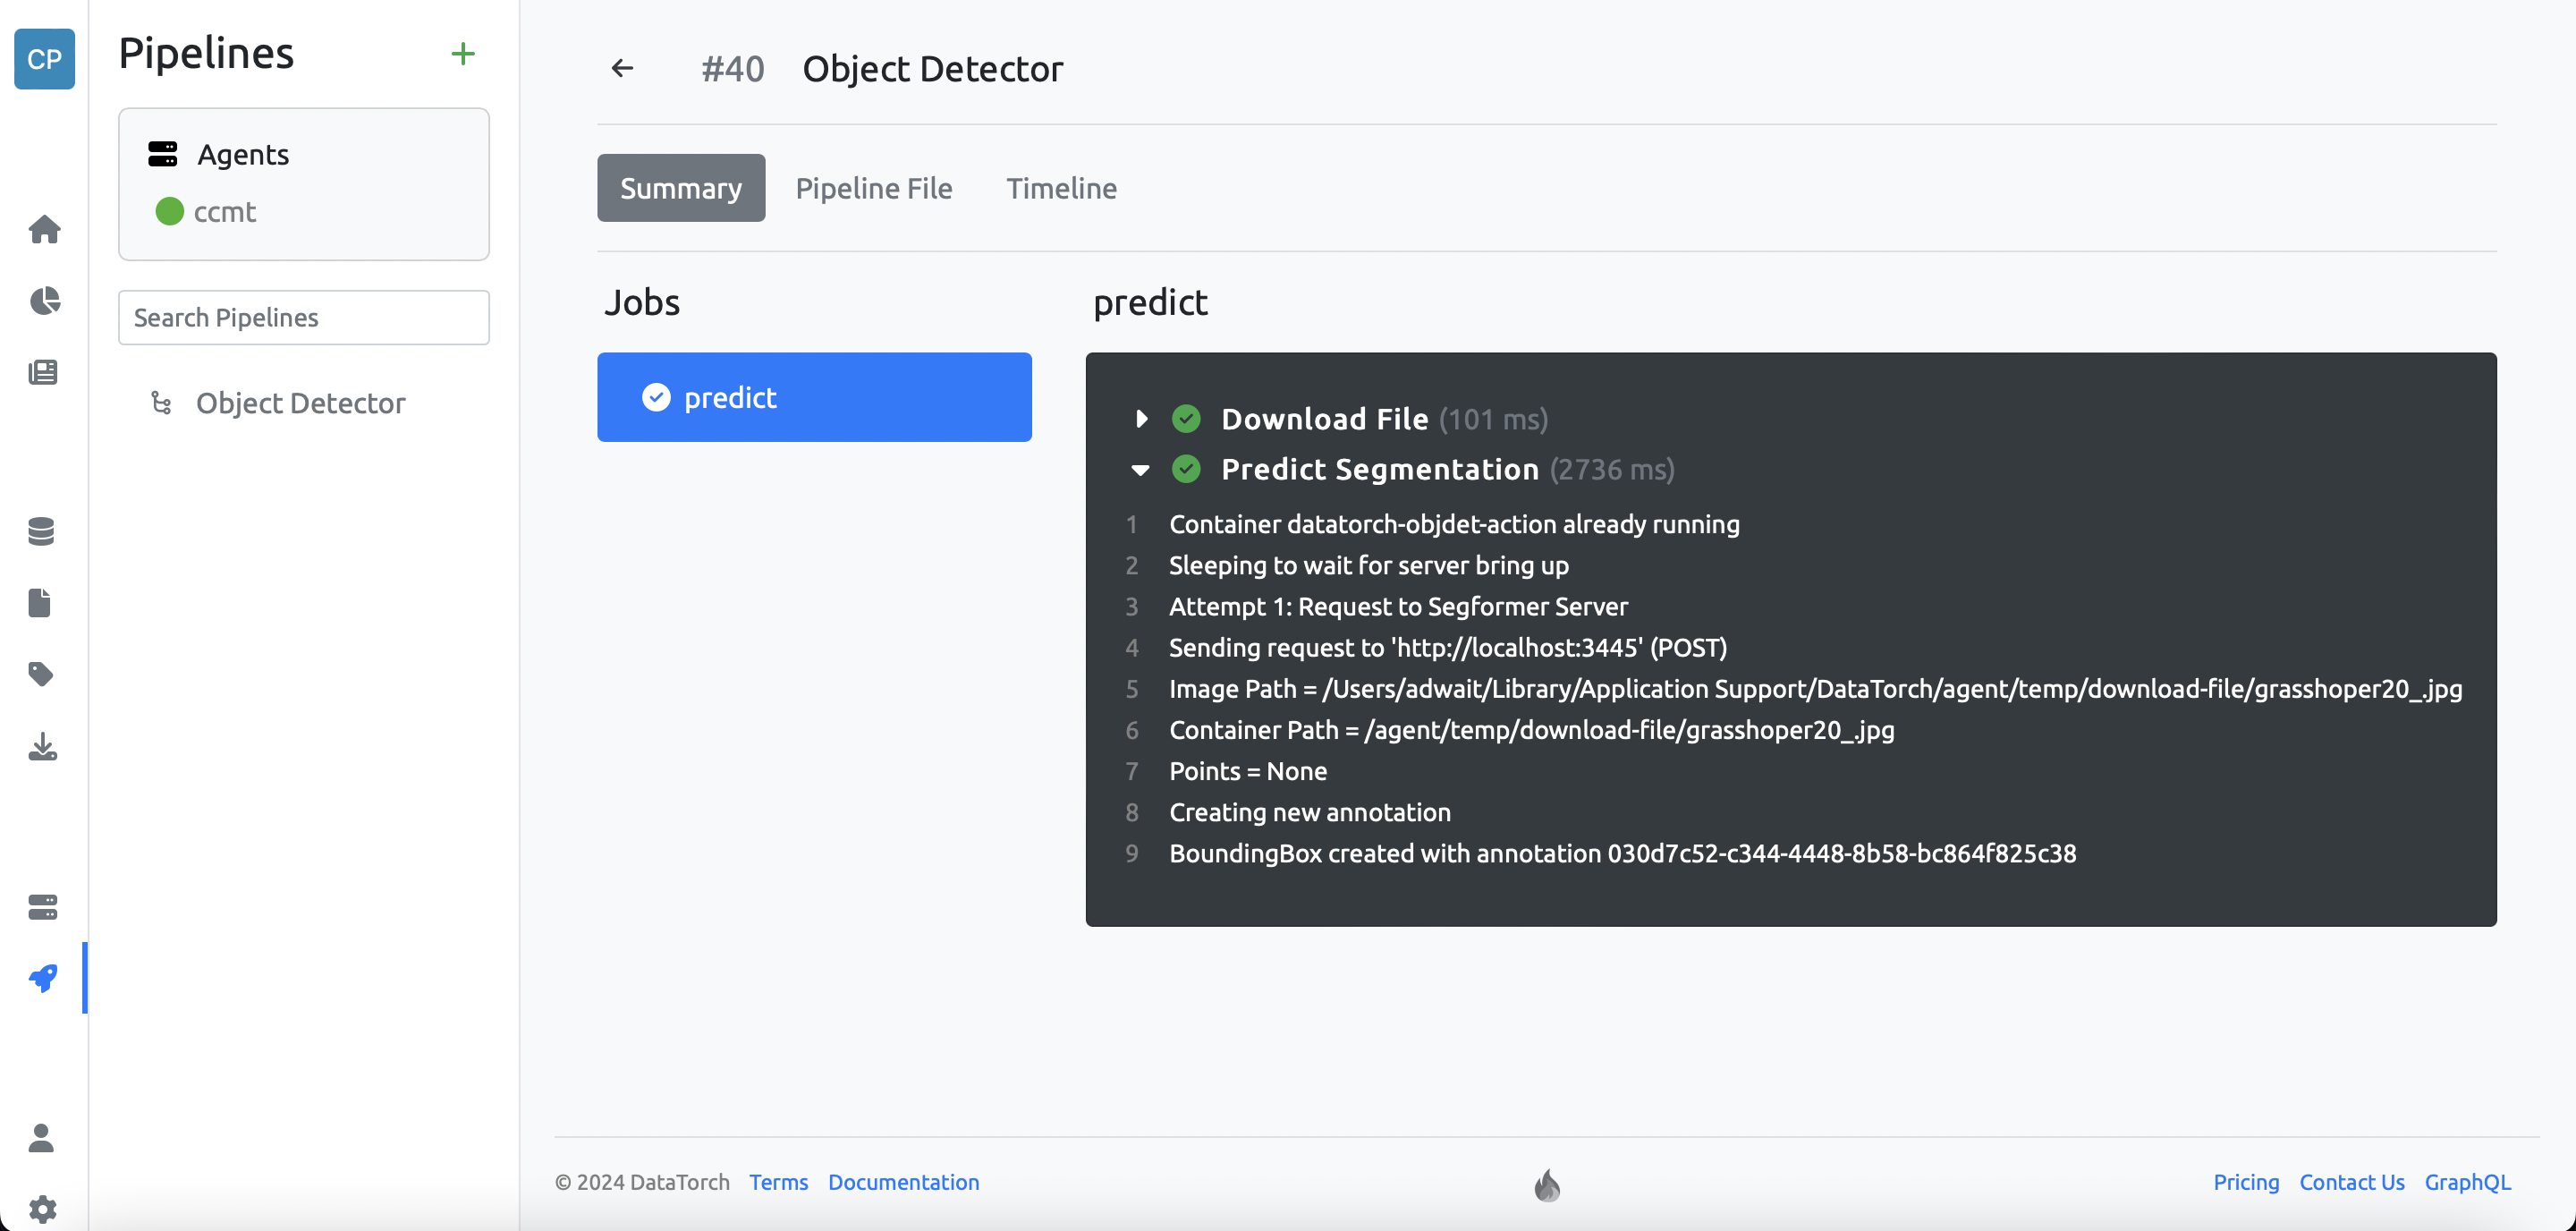Open the settings gear icon
Image resolution: width=2576 pixels, height=1231 pixels.
click(42, 1207)
